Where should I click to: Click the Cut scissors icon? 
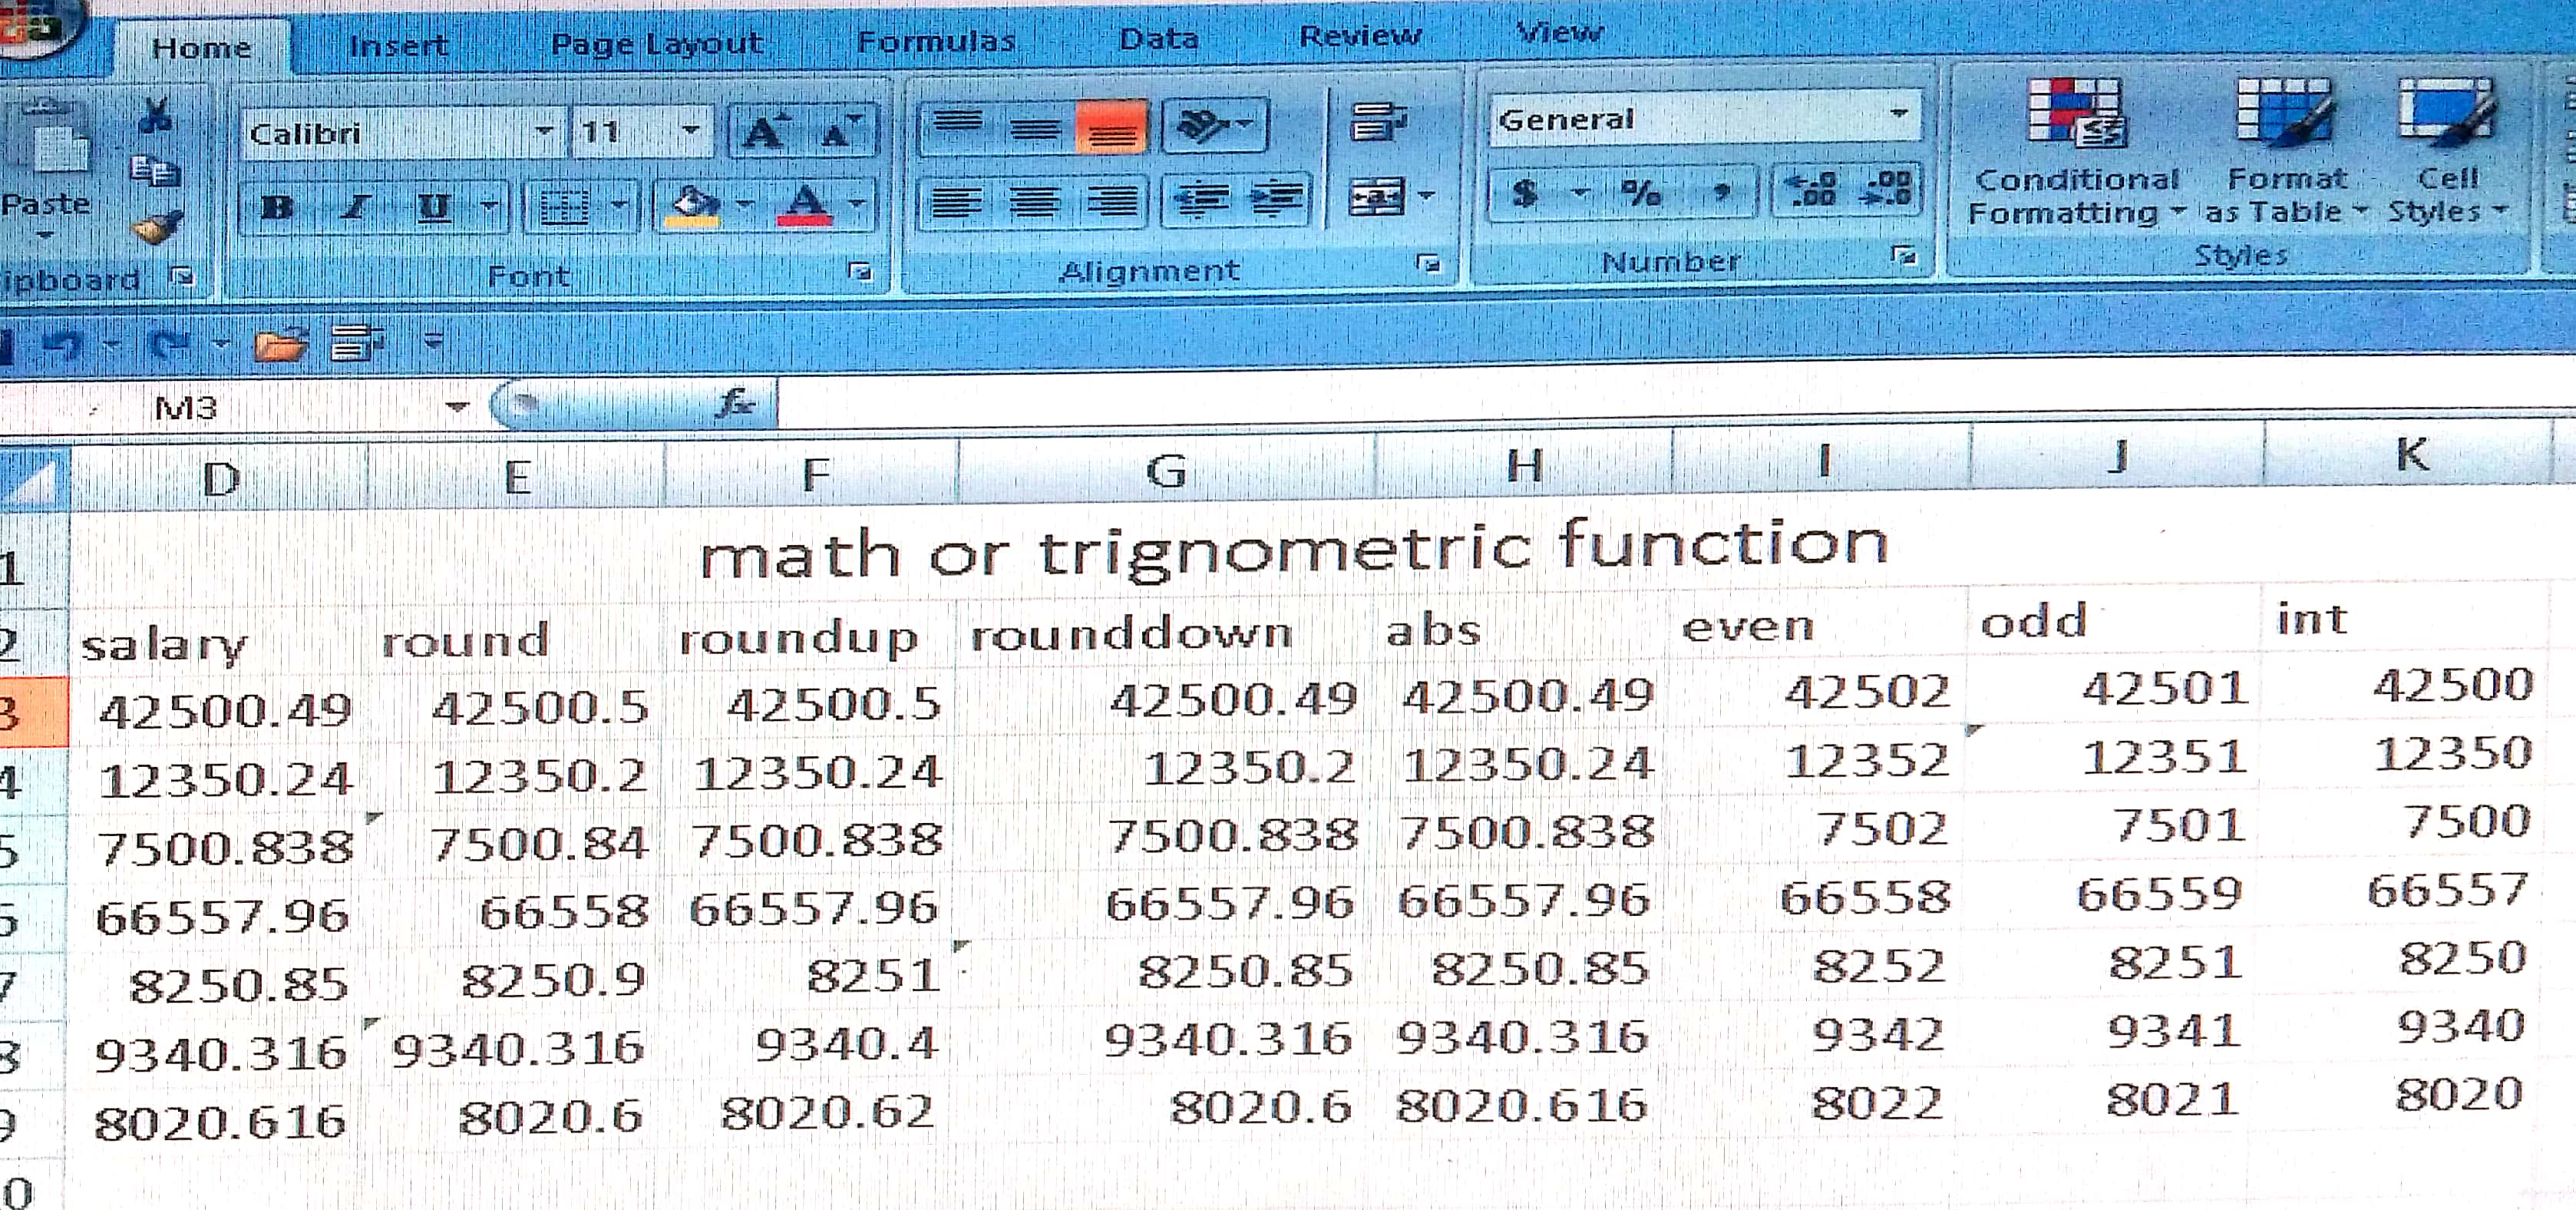coord(155,115)
